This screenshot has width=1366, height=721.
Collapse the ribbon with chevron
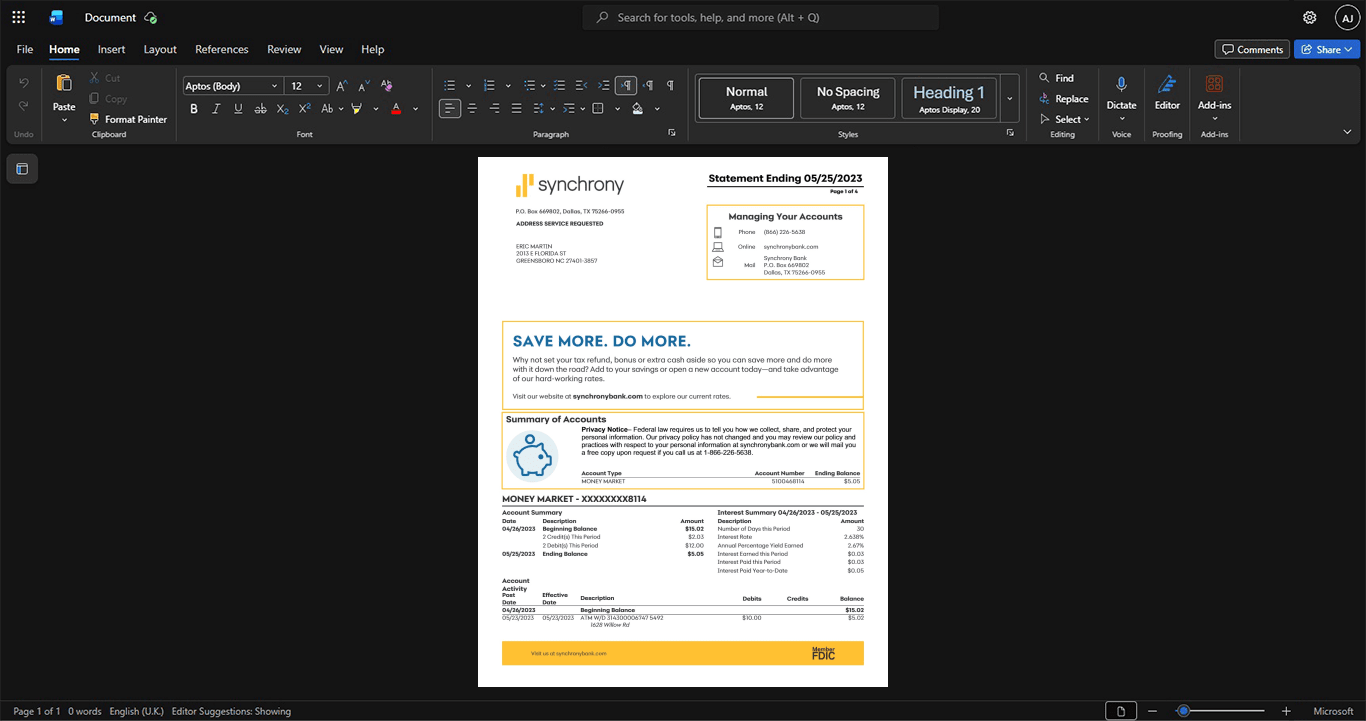click(x=1347, y=131)
